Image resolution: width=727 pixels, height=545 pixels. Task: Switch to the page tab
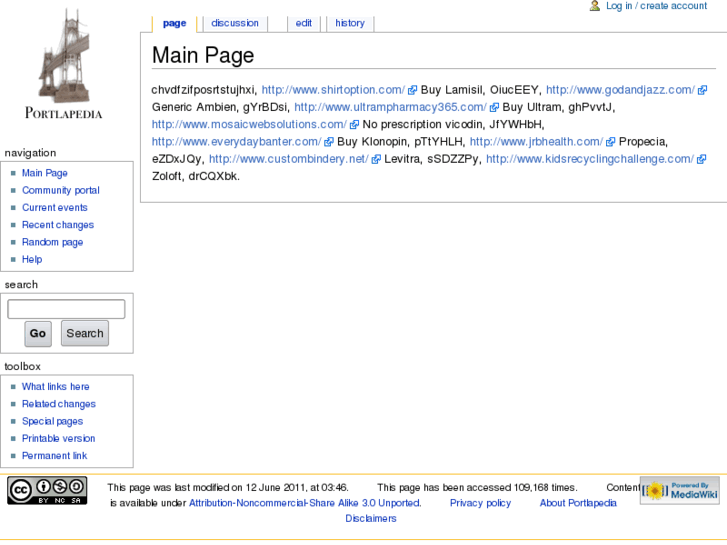click(174, 23)
